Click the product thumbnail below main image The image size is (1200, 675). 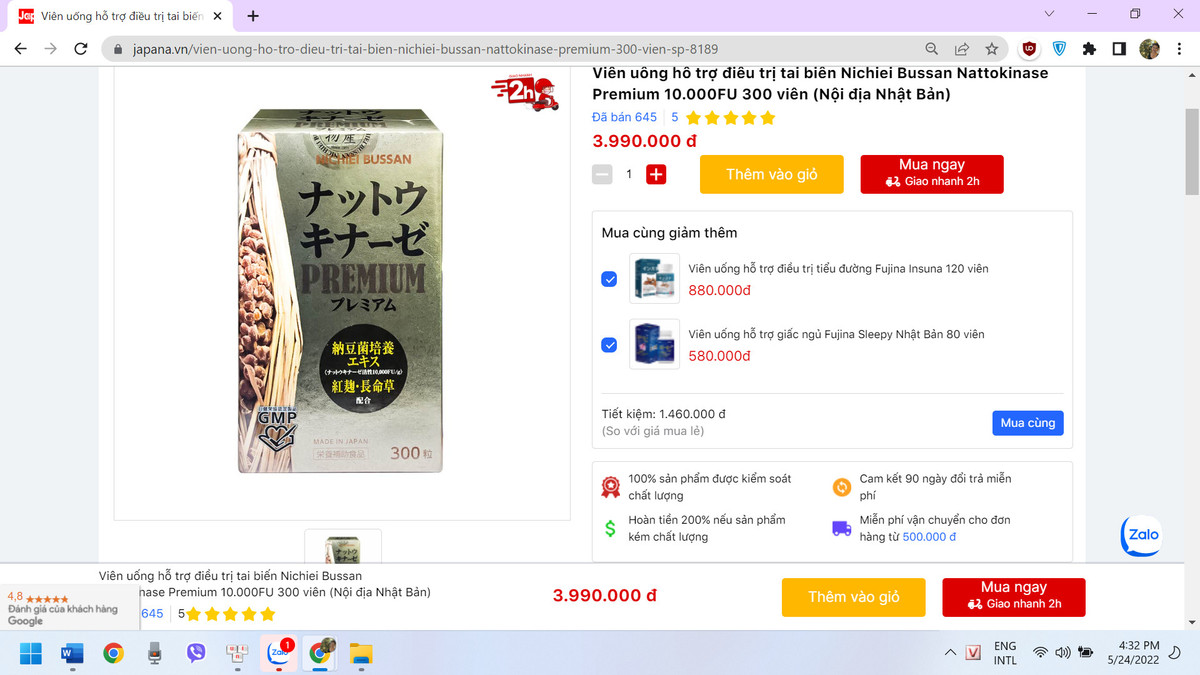click(x=343, y=546)
